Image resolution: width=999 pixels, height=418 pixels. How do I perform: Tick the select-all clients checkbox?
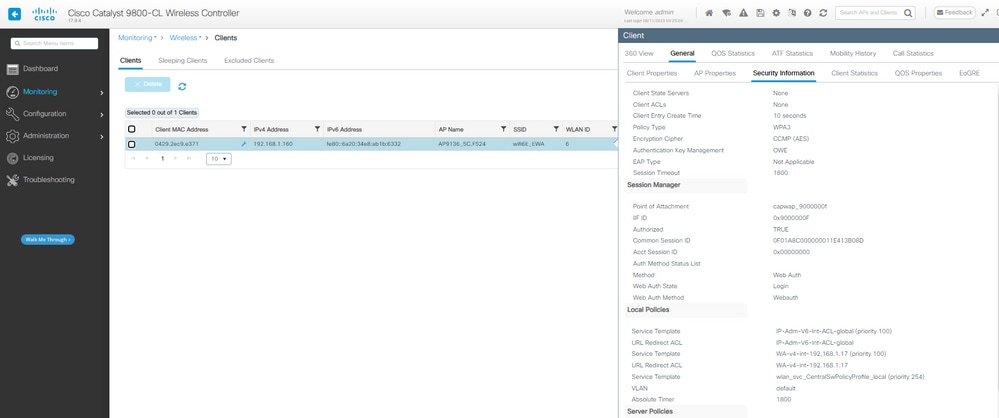132,129
